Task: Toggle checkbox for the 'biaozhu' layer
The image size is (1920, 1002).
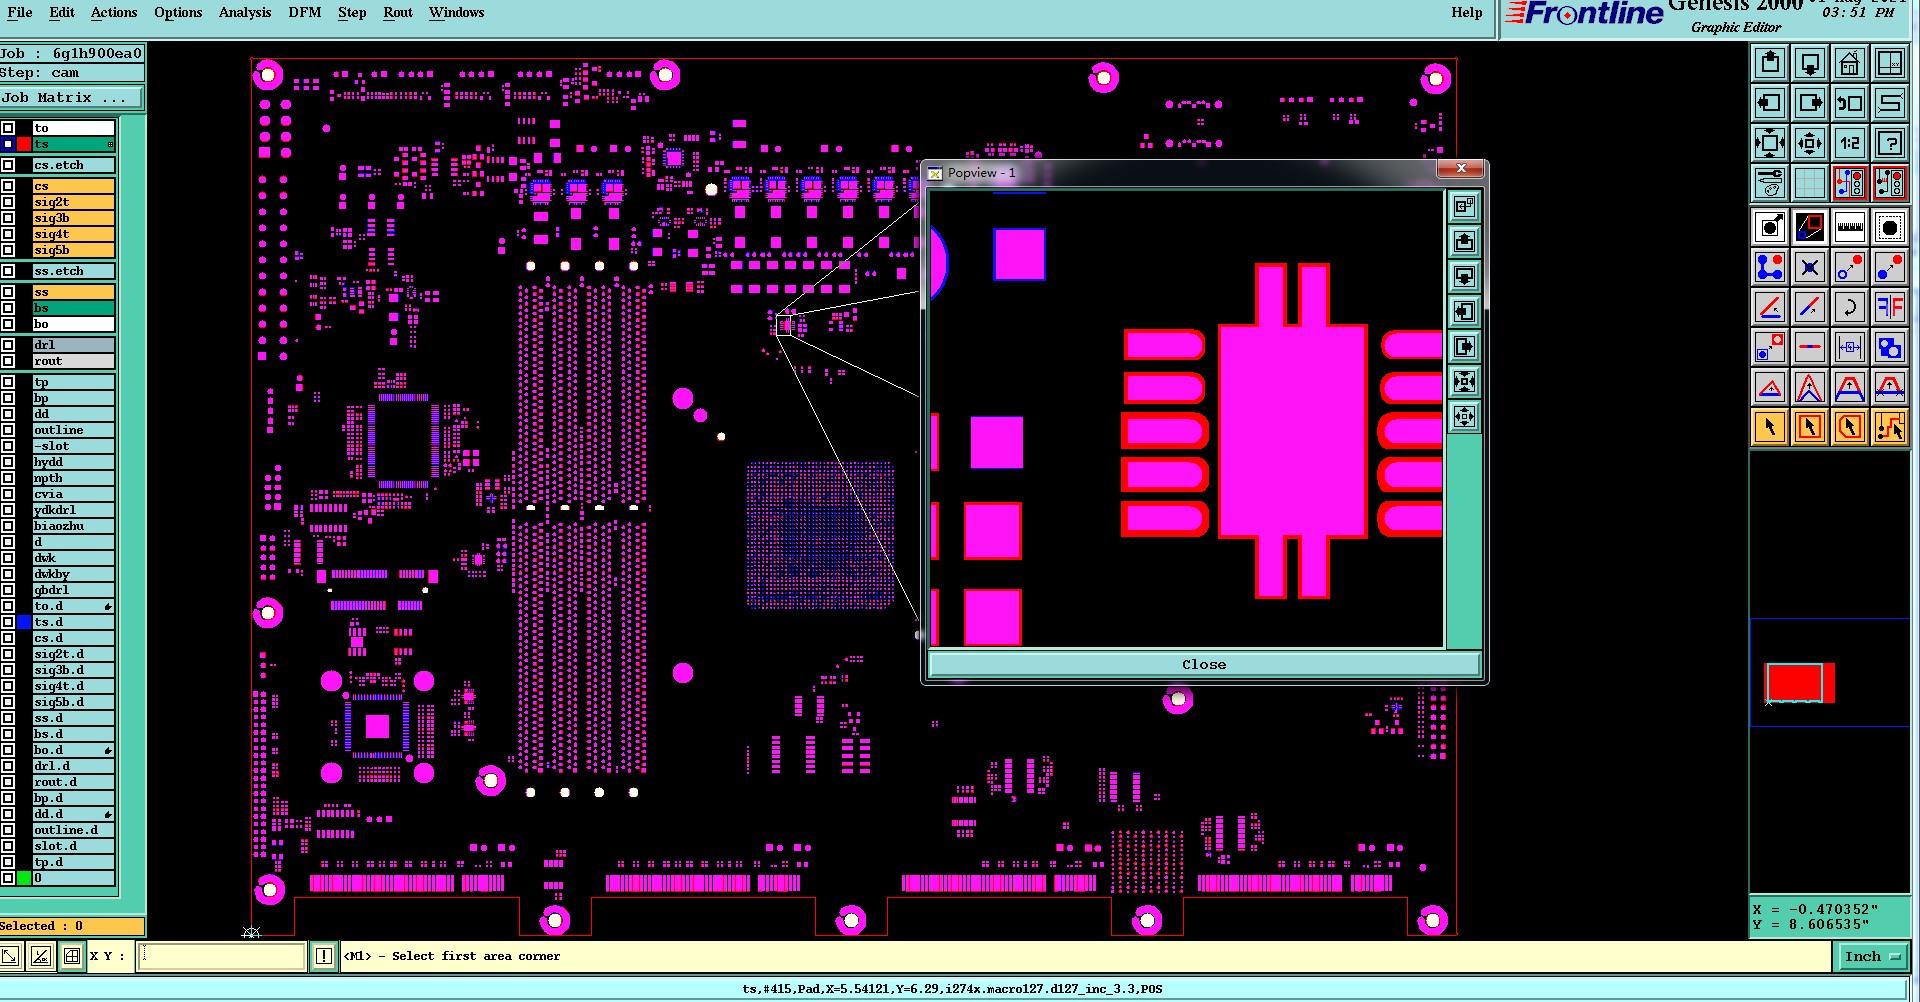Action: (8, 526)
